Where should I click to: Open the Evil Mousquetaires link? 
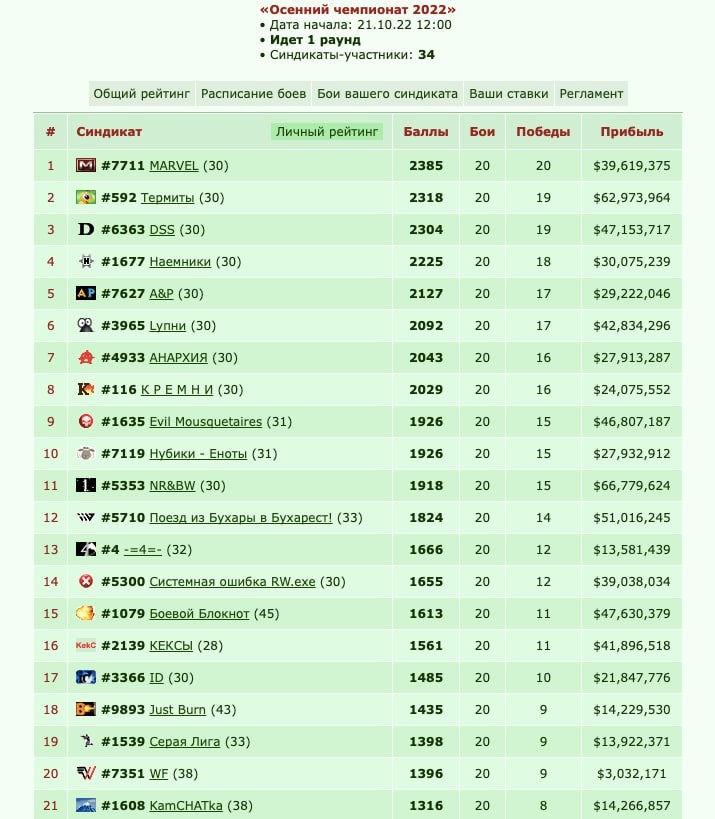pos(206,422)
